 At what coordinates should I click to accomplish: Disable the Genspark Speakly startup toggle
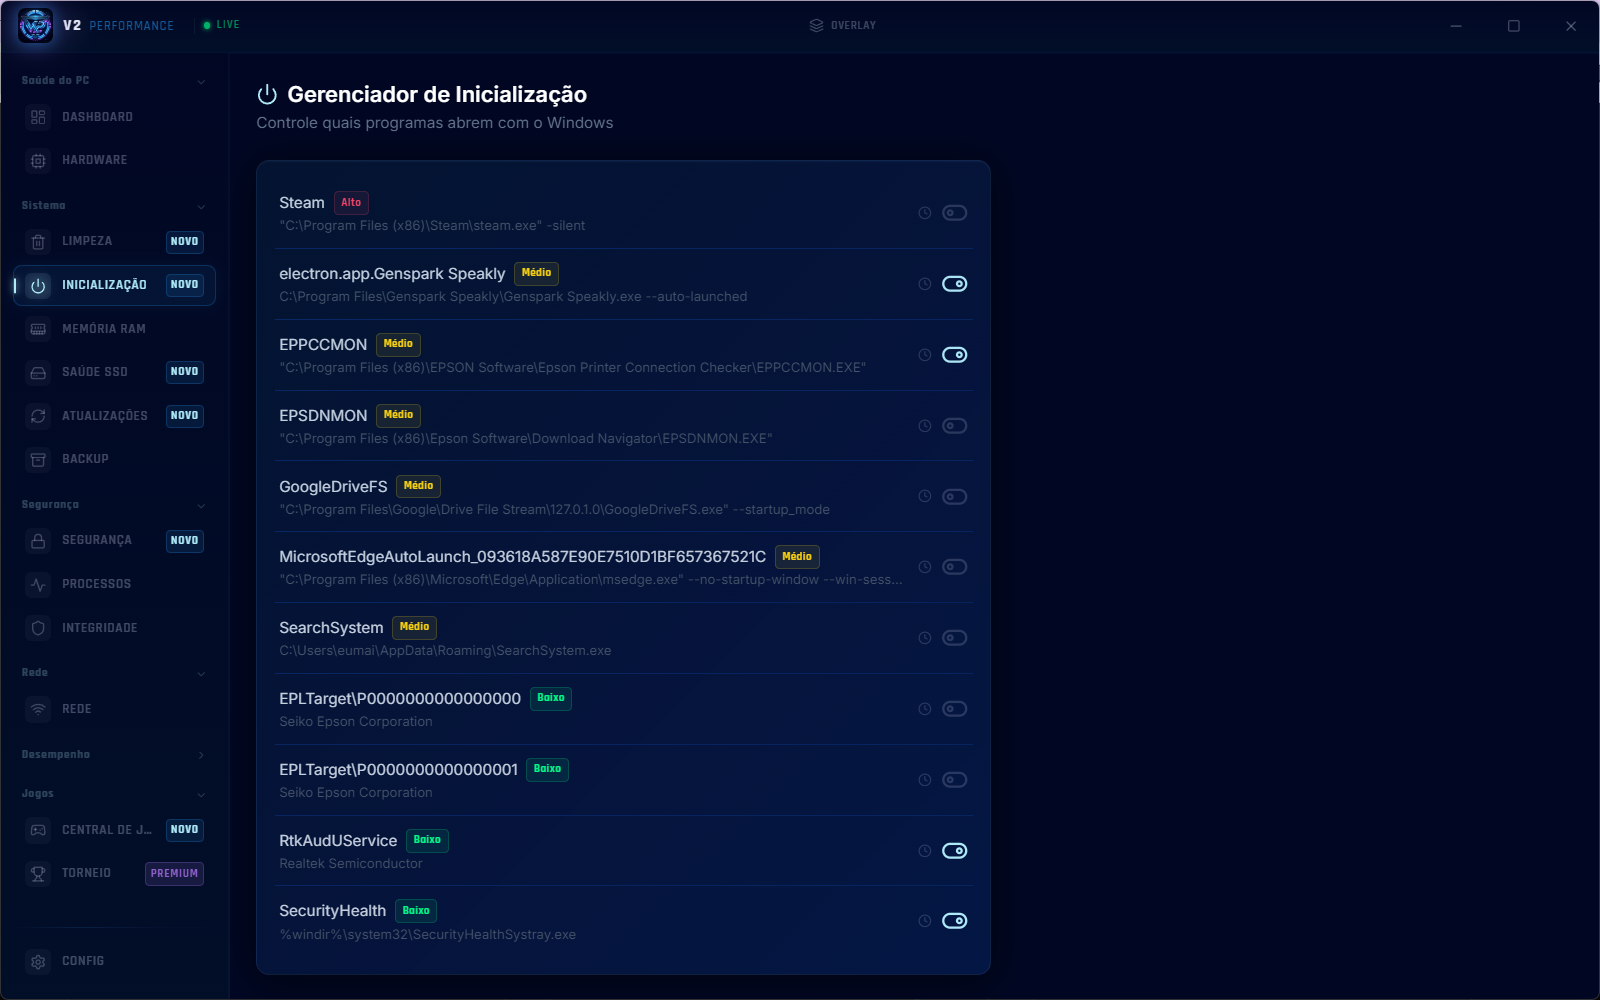(955, 284)
